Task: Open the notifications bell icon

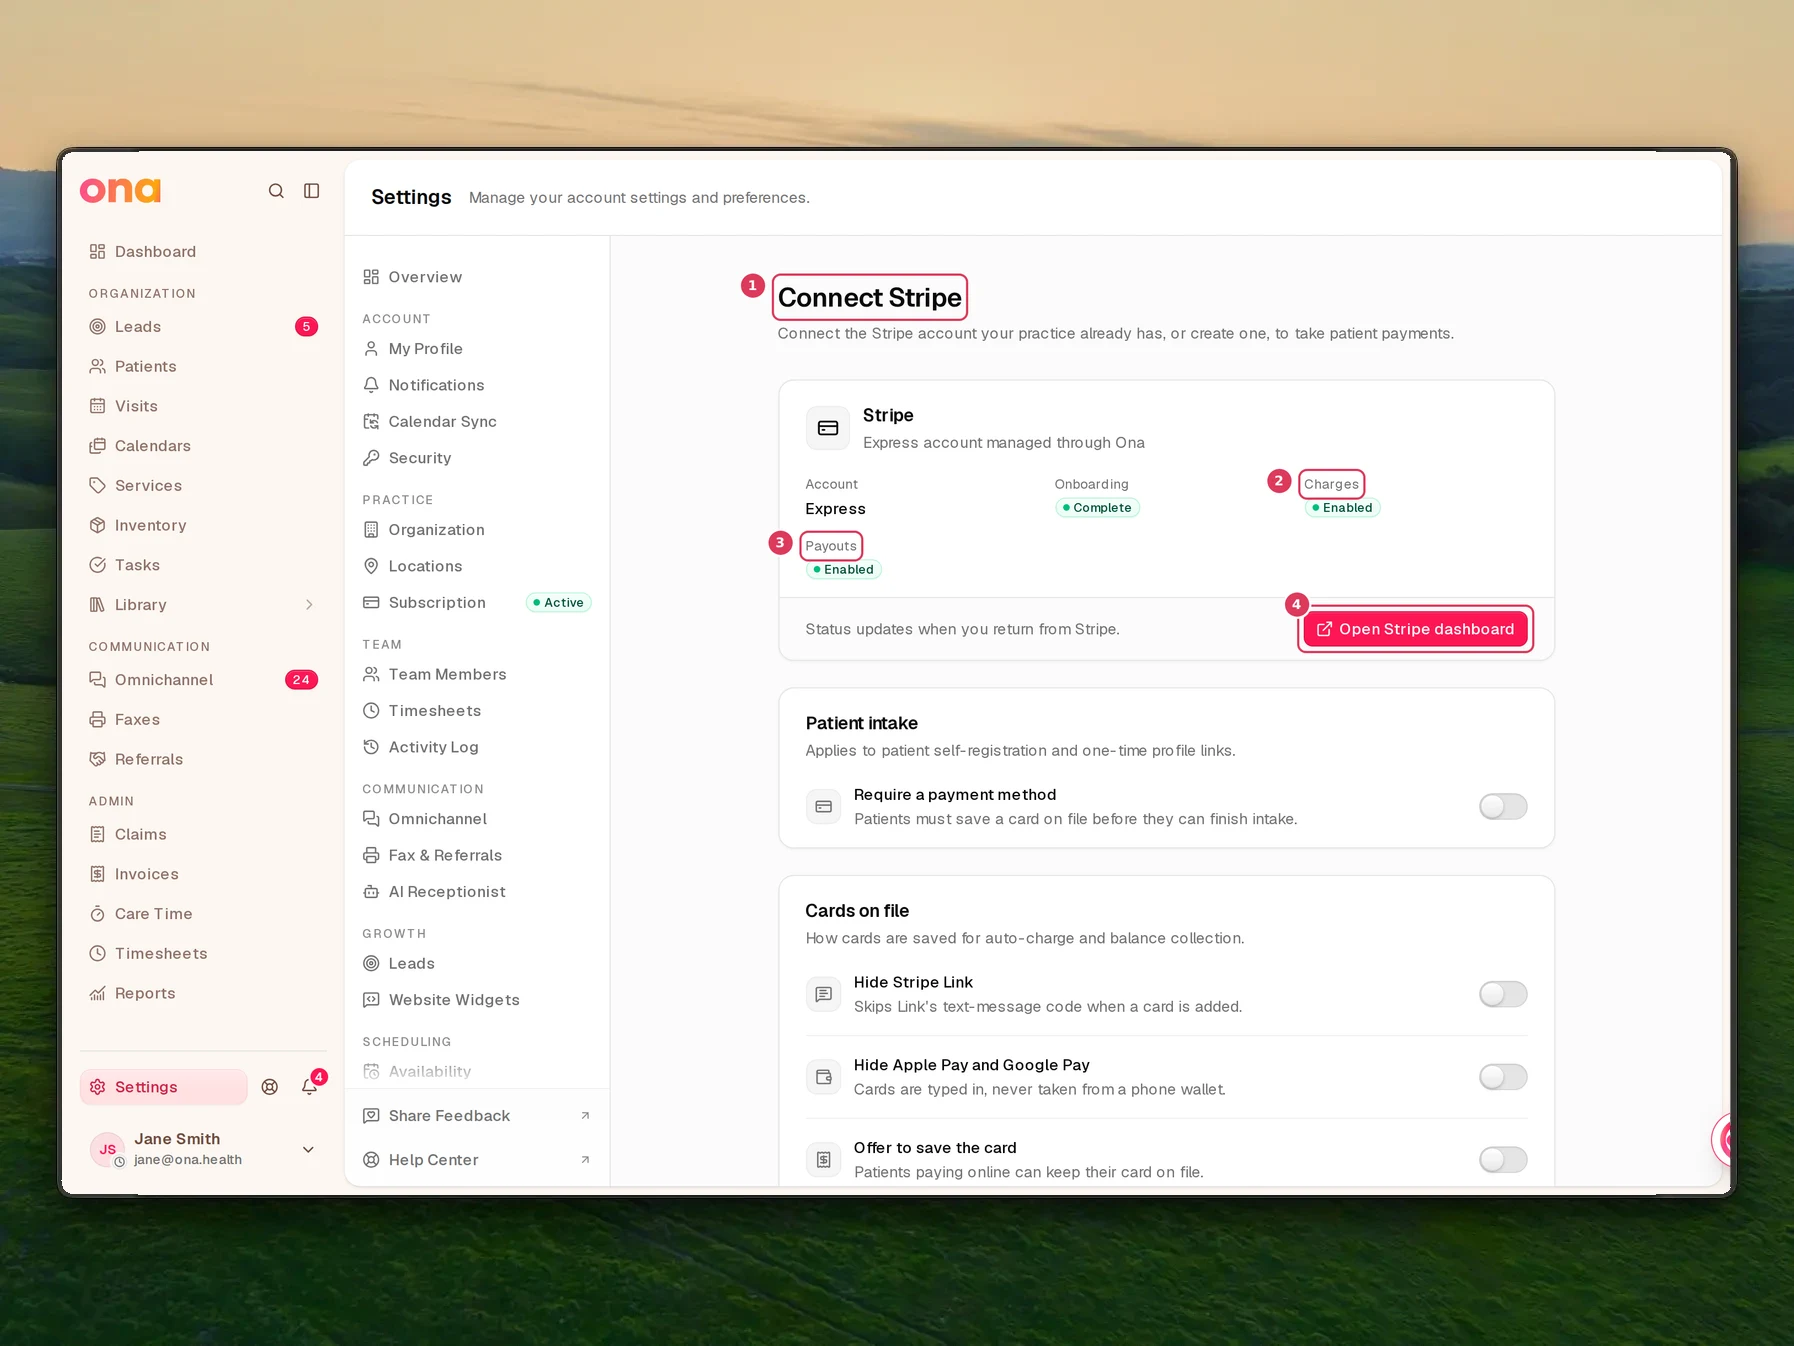Action: pyautogui.click(x=310, y=1087)
